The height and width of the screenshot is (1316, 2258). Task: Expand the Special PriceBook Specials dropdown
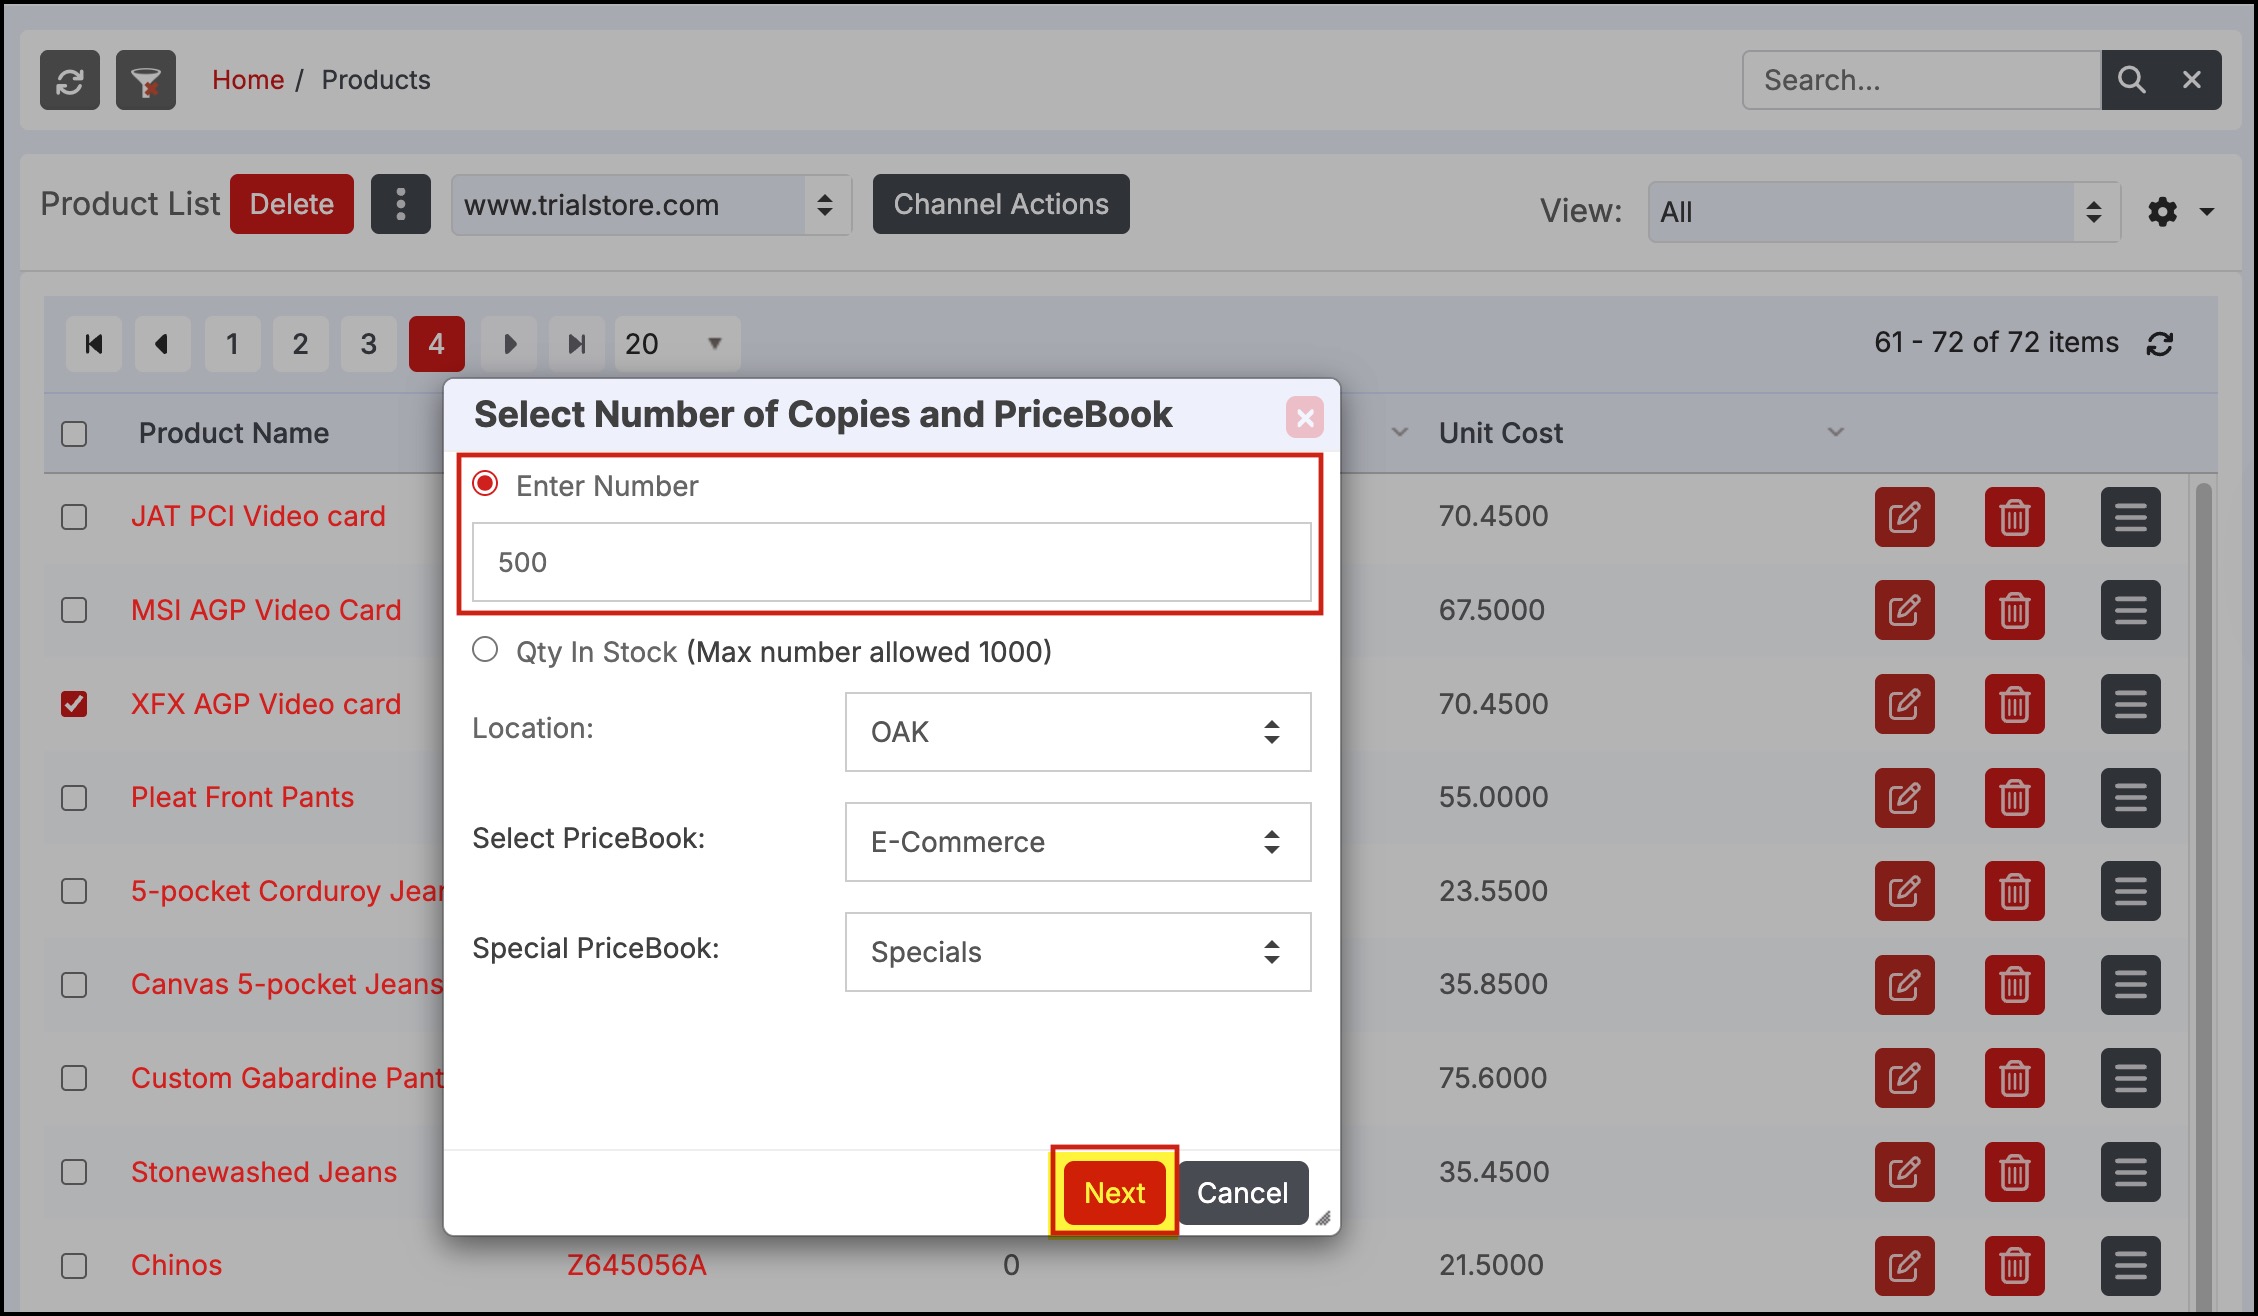(1077, 952)
